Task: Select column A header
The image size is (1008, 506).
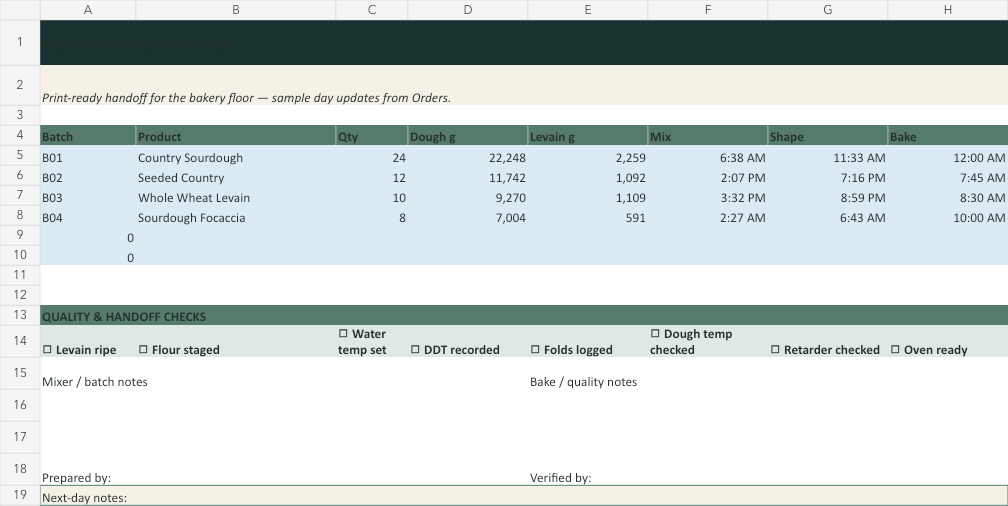Action: [88, 10]
